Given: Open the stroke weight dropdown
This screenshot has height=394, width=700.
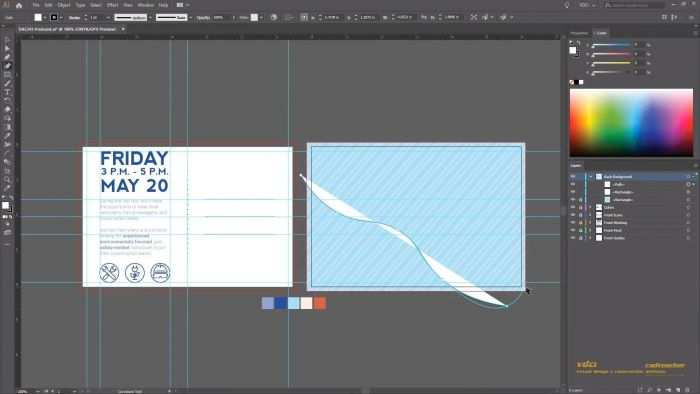Looking at the screenshot, I should [x=108, y=17].
